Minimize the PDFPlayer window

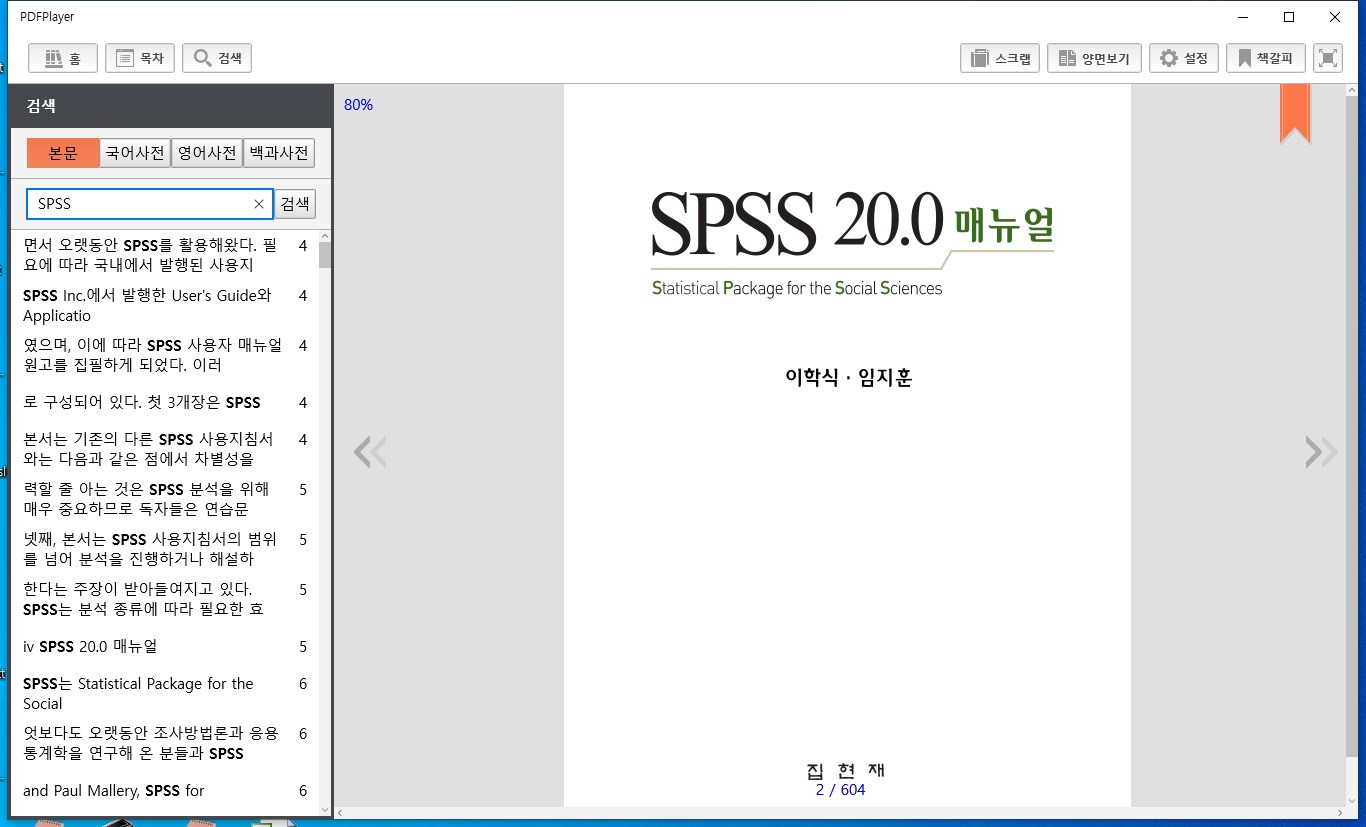1243,17
